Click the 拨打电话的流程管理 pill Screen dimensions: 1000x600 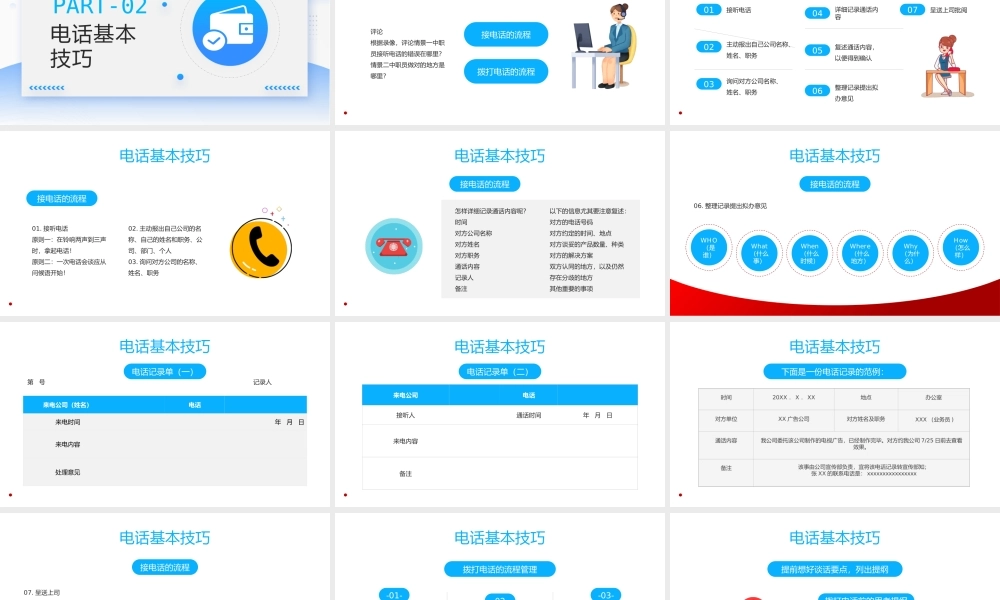click(499, 569)
